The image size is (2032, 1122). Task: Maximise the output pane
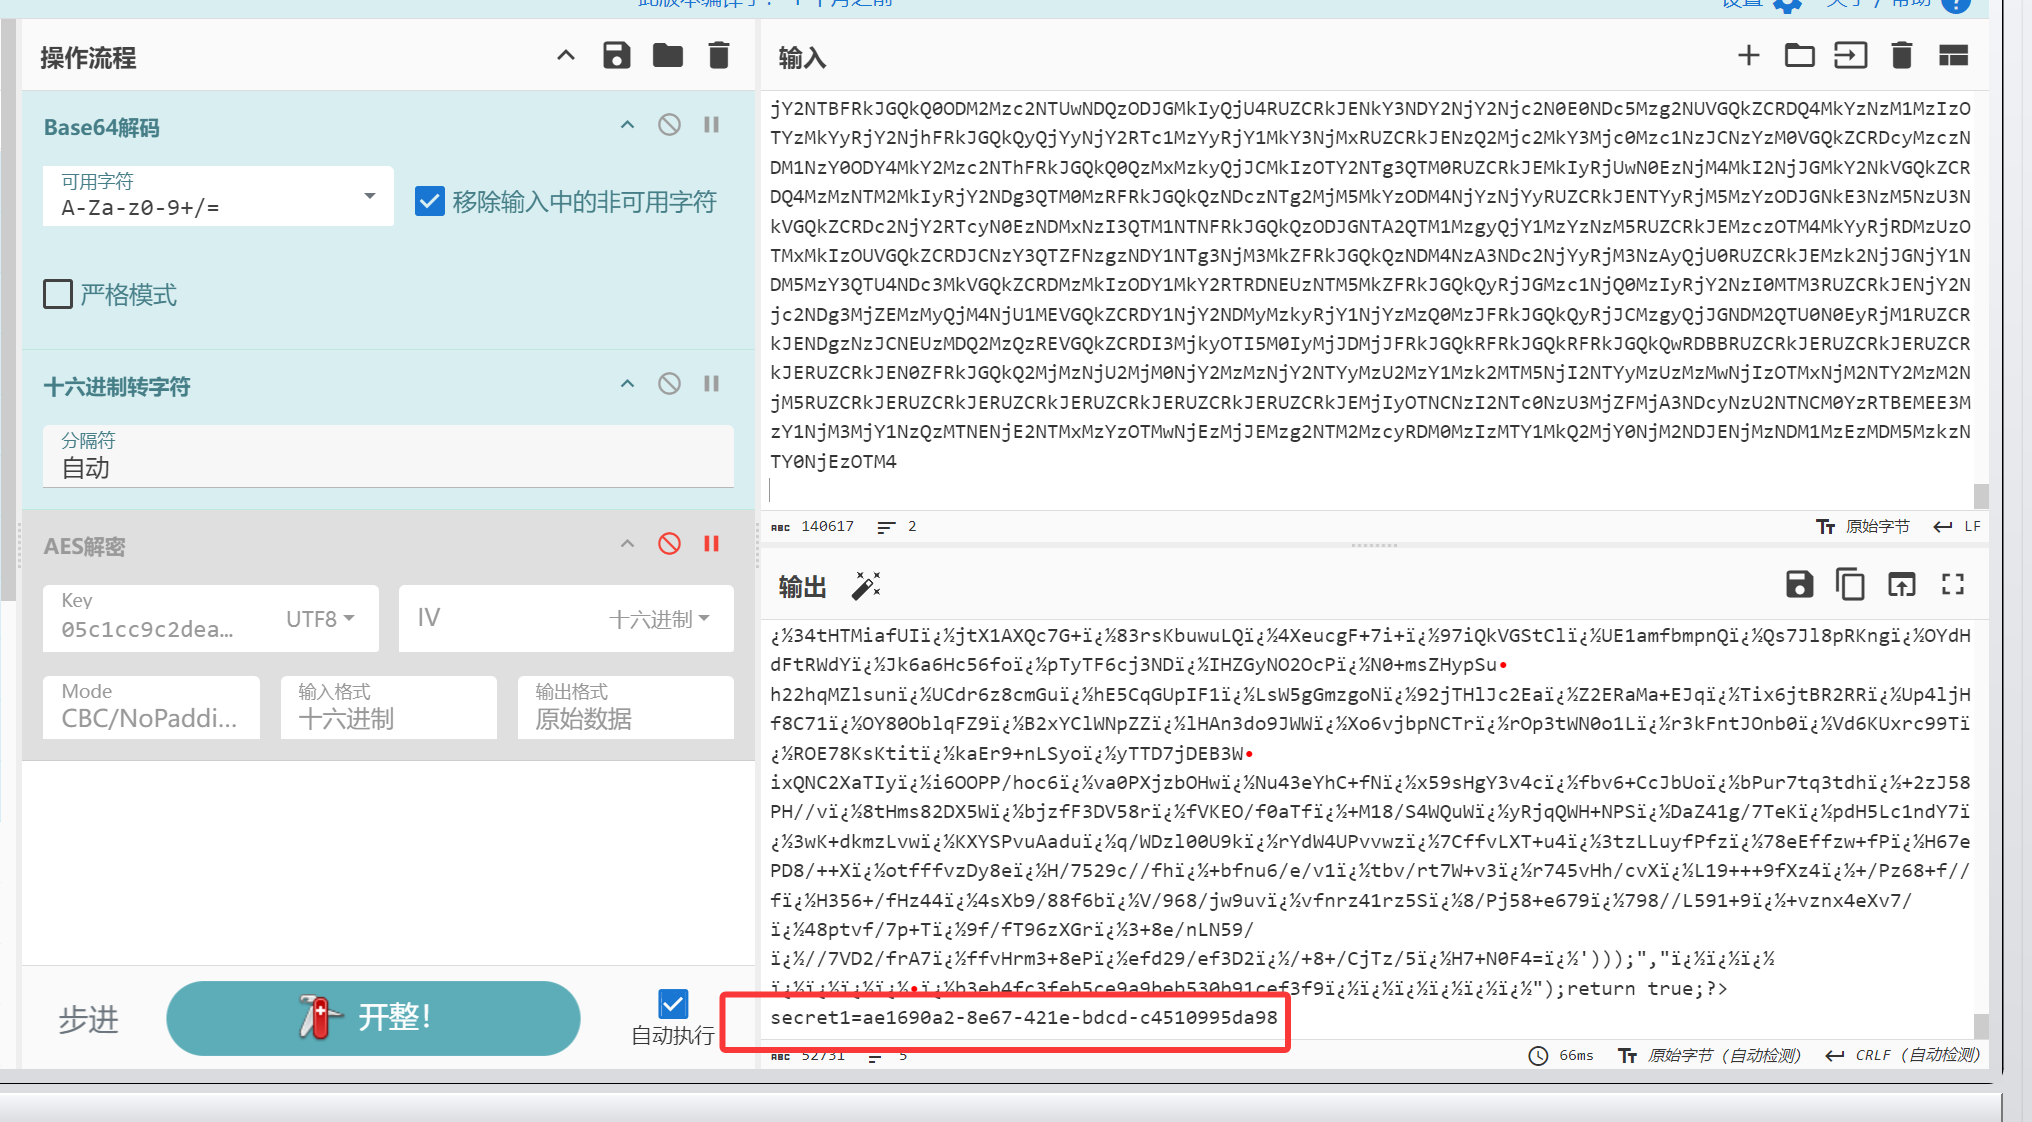coord(1952,584)
